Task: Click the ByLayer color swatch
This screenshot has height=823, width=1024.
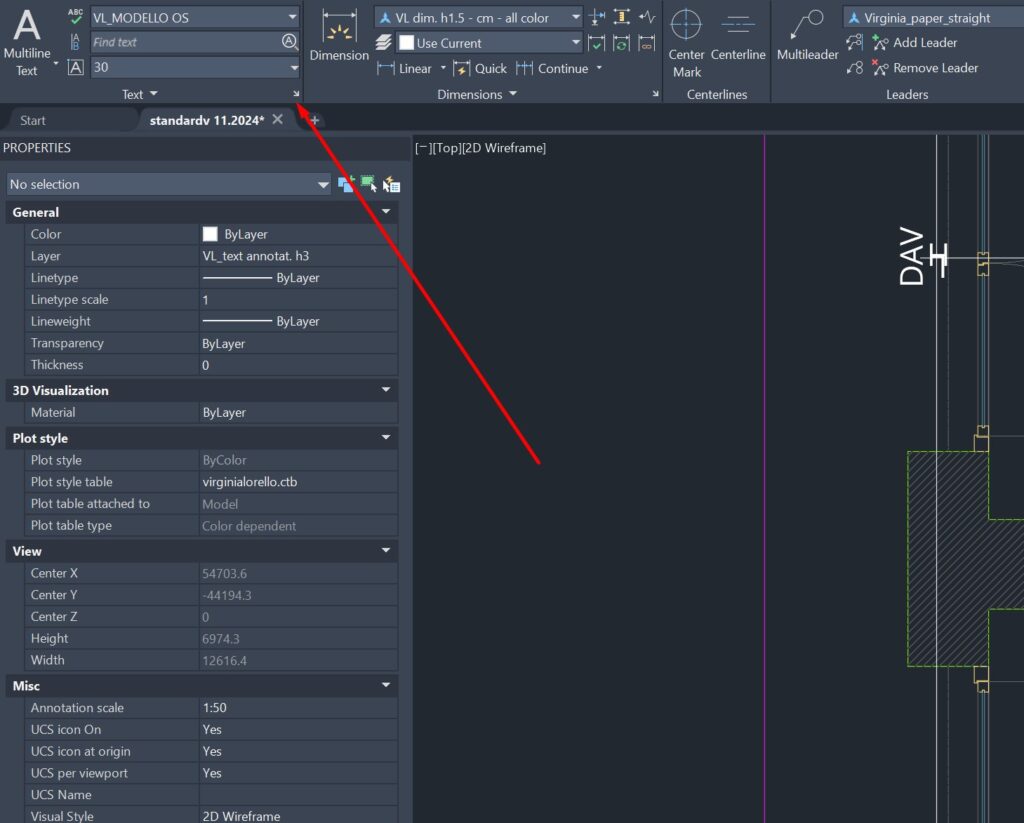Action: click(211, 234)
